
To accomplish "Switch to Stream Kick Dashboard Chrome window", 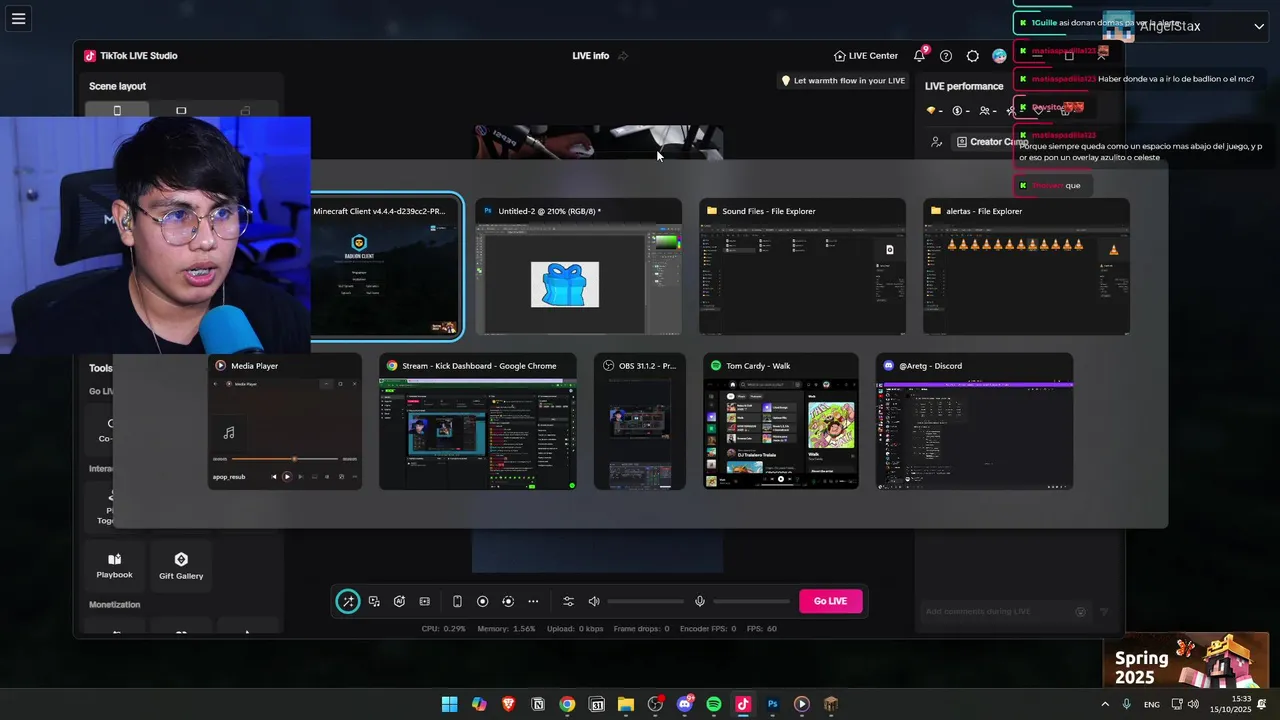I will [478, 421].
